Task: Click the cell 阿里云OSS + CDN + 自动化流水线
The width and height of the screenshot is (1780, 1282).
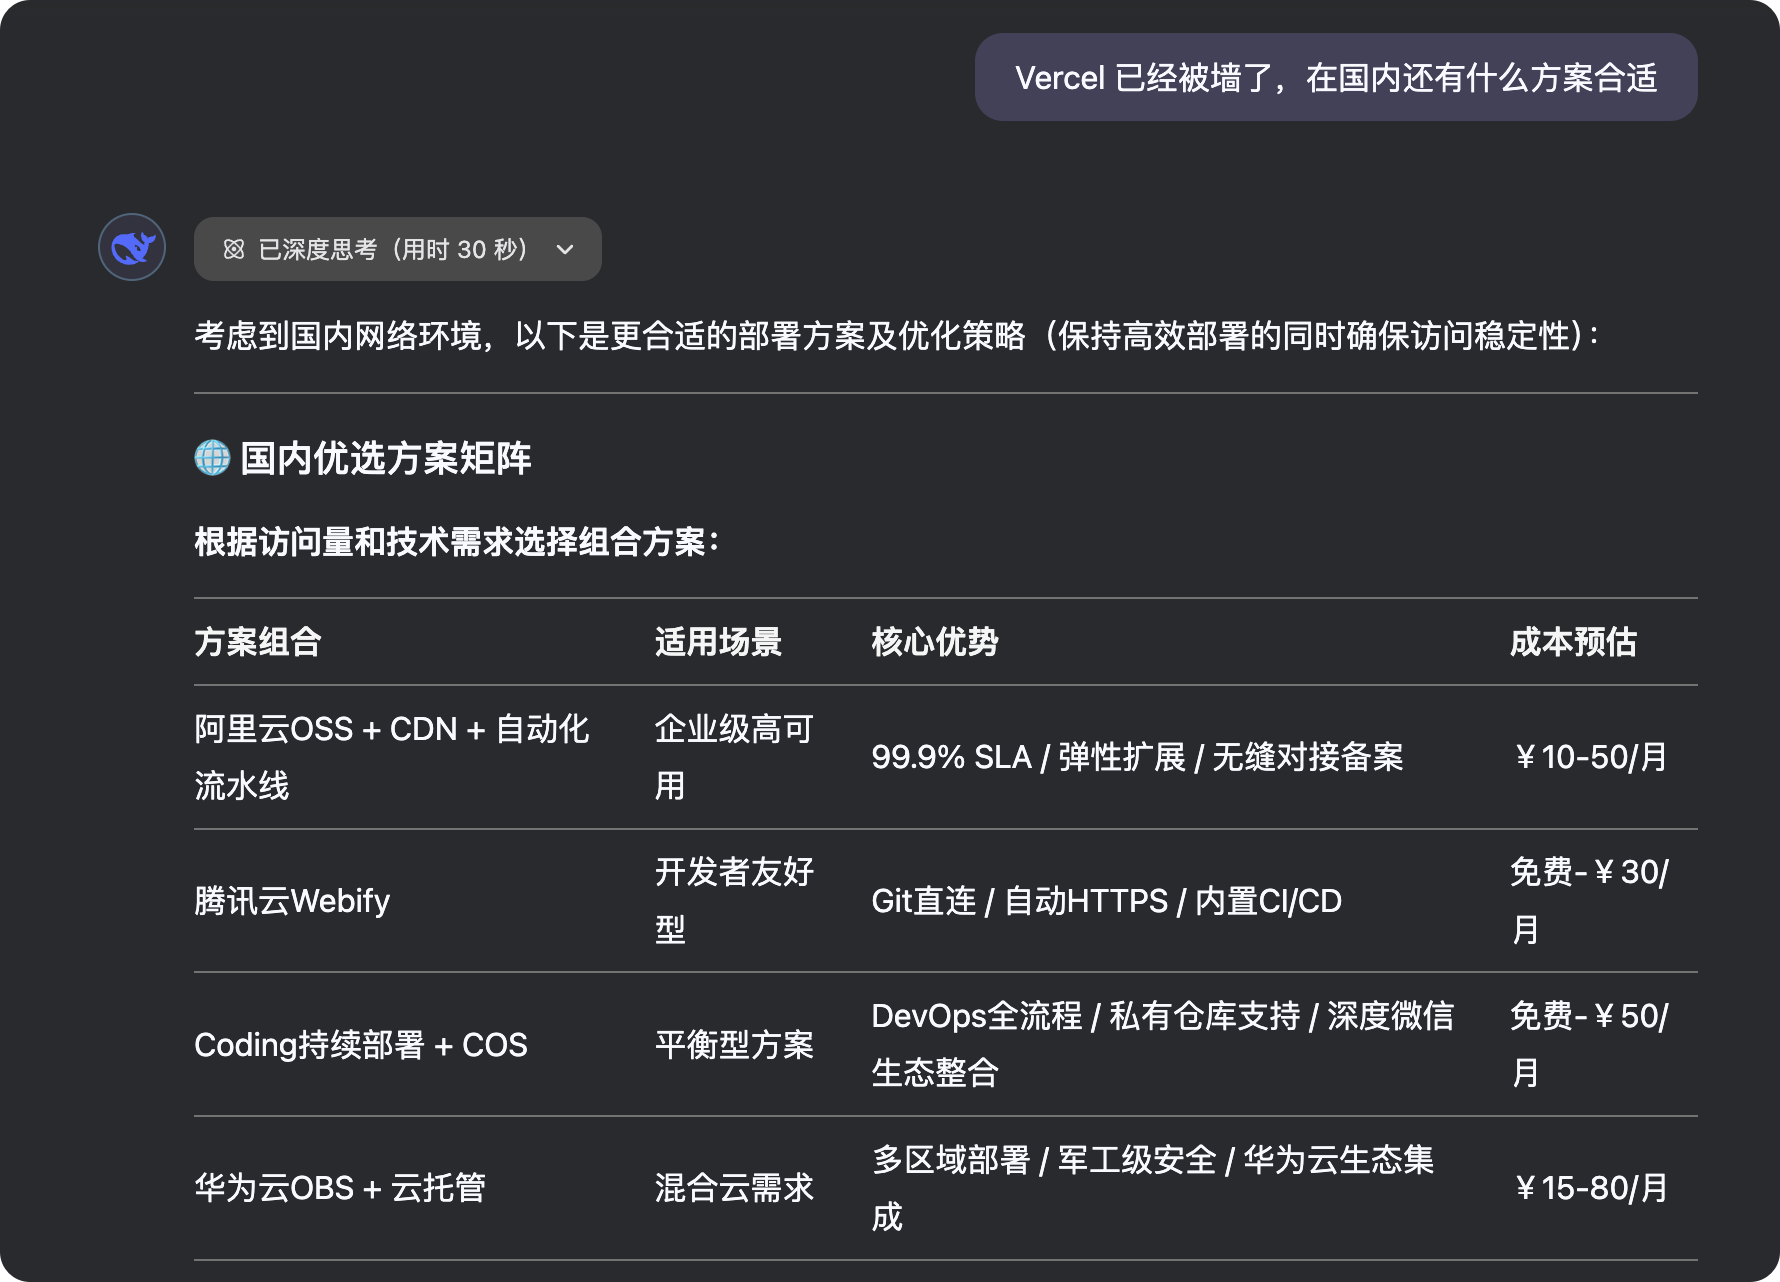Action: point(392,757)
